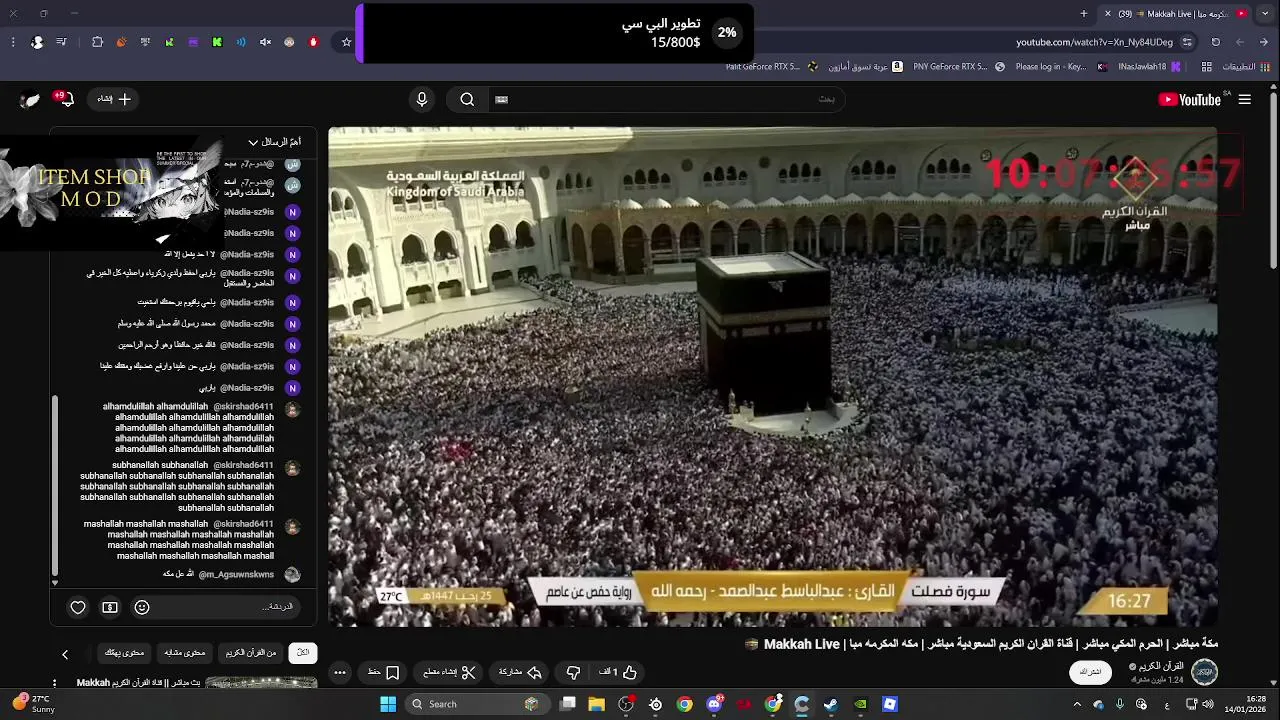The height and width of the screenshot is (720, 1280).
Task: Select the 'From the Quran channel' chip
Action: pyautogui.click(x=251, y=652)
